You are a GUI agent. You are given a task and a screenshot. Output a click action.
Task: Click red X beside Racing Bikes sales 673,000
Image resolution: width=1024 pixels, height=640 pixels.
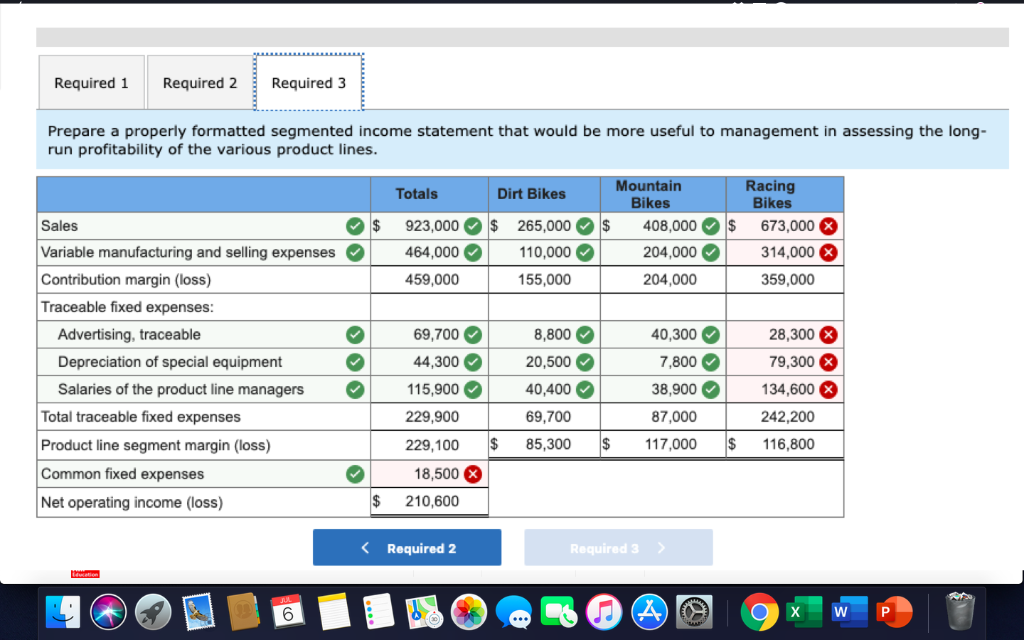[828, 227]
